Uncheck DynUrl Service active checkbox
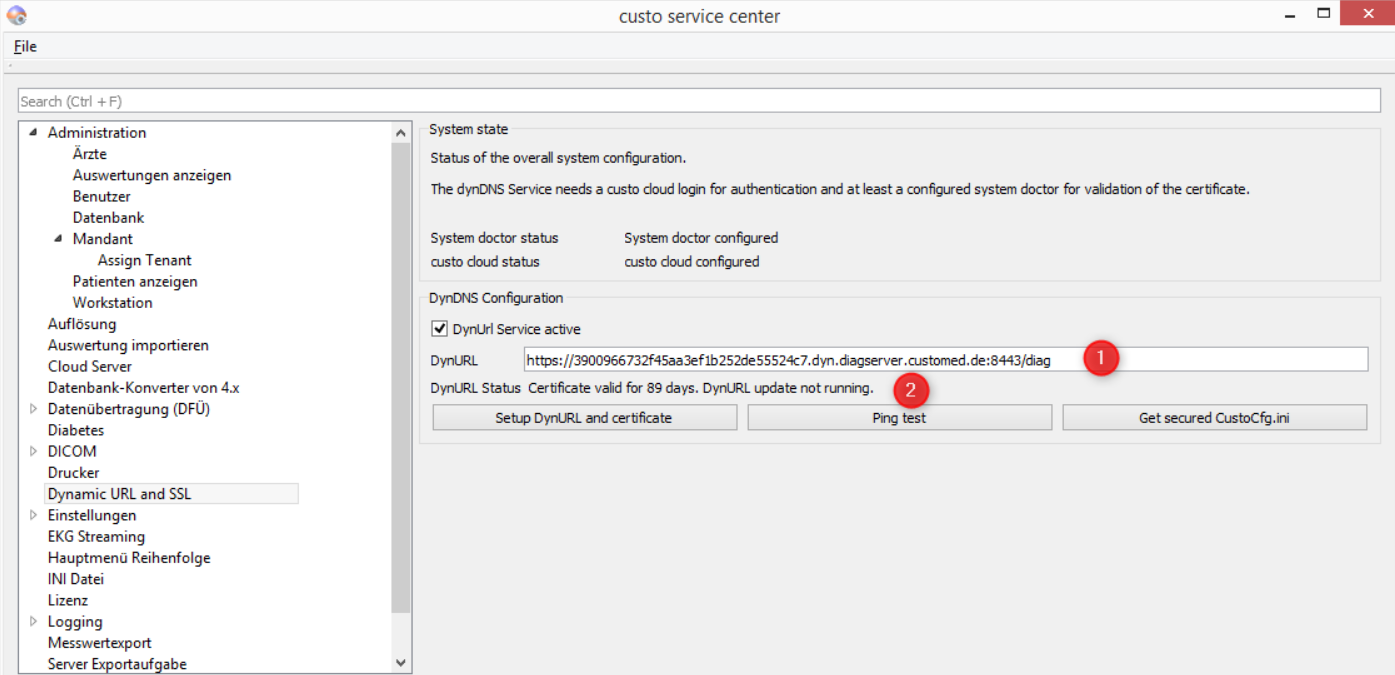The width and height of the screenshot is (1395, 675). click(439, 328)
